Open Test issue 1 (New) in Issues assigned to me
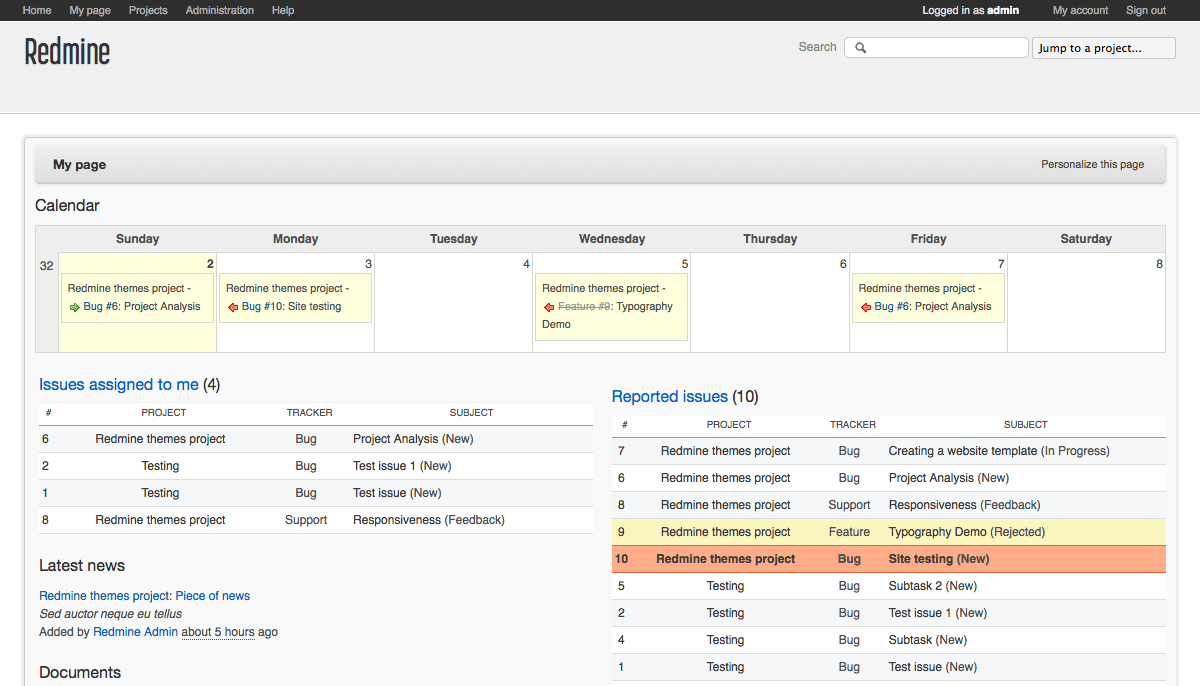 pyautogui.click(x=402, y=466)
